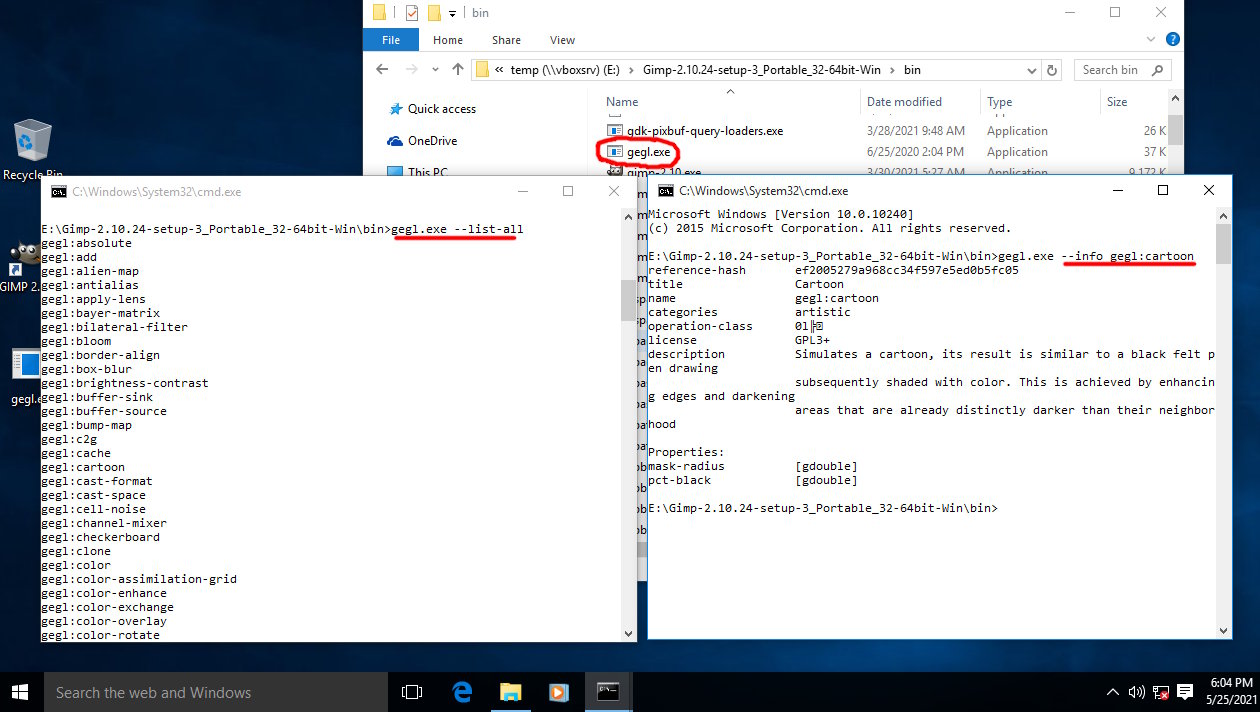Switch to the View ribbon tab
The width and height of the screenshot is (1260, 712).
tap(562, 40)
